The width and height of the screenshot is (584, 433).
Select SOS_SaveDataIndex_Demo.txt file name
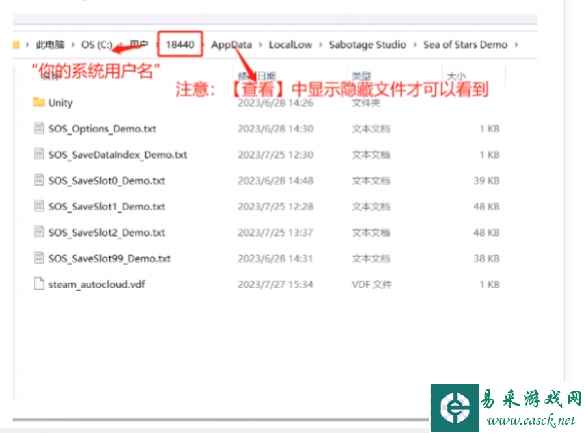point(118,155)
